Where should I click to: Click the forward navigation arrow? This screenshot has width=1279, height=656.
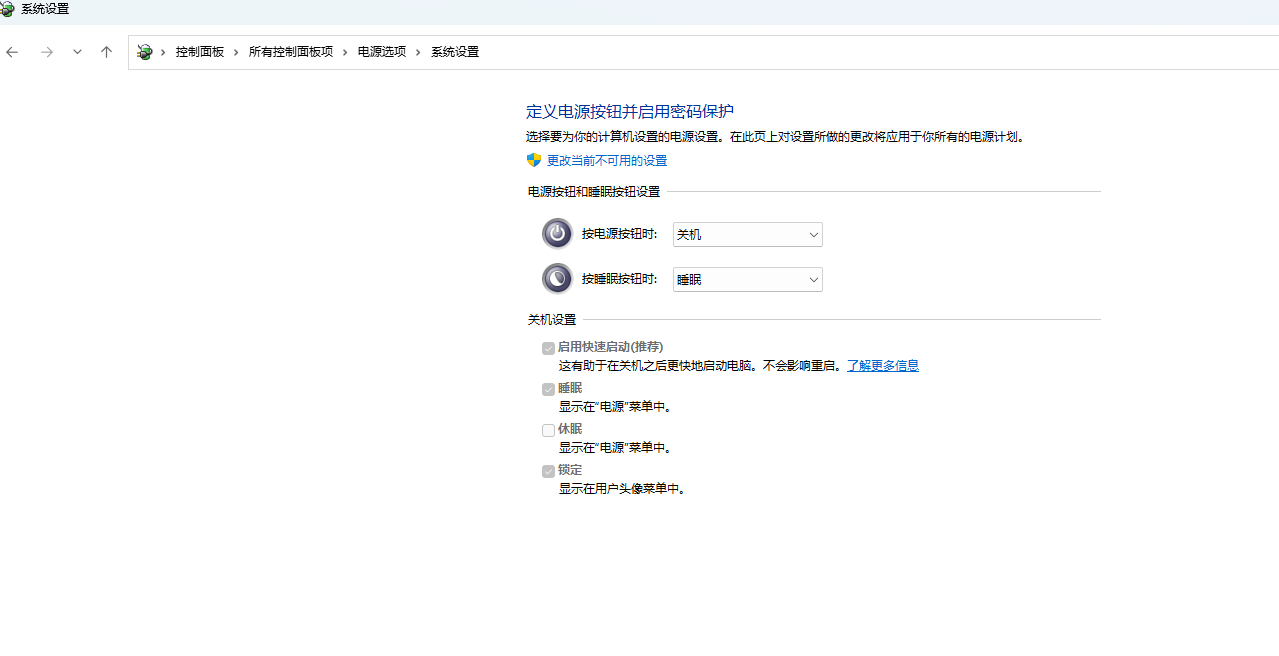pos(46,52)
